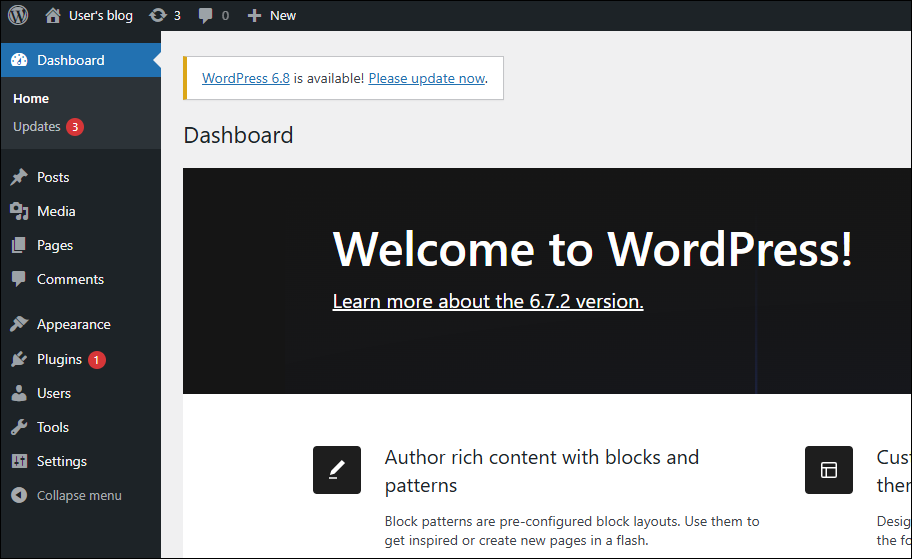The height and width of the screenshot is (559, 912).
Task: Click the WordPress logo in admin bar
Action: tap(18, 15)
